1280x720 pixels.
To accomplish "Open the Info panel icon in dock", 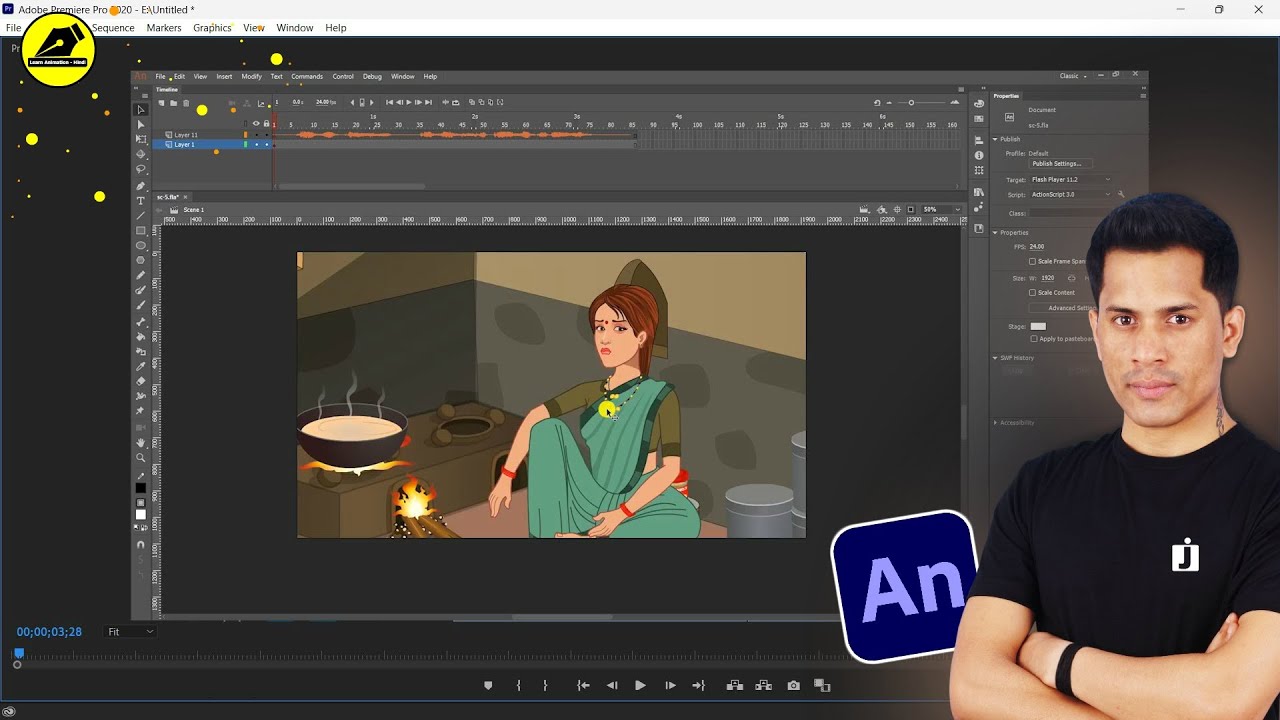I will 979,156.
